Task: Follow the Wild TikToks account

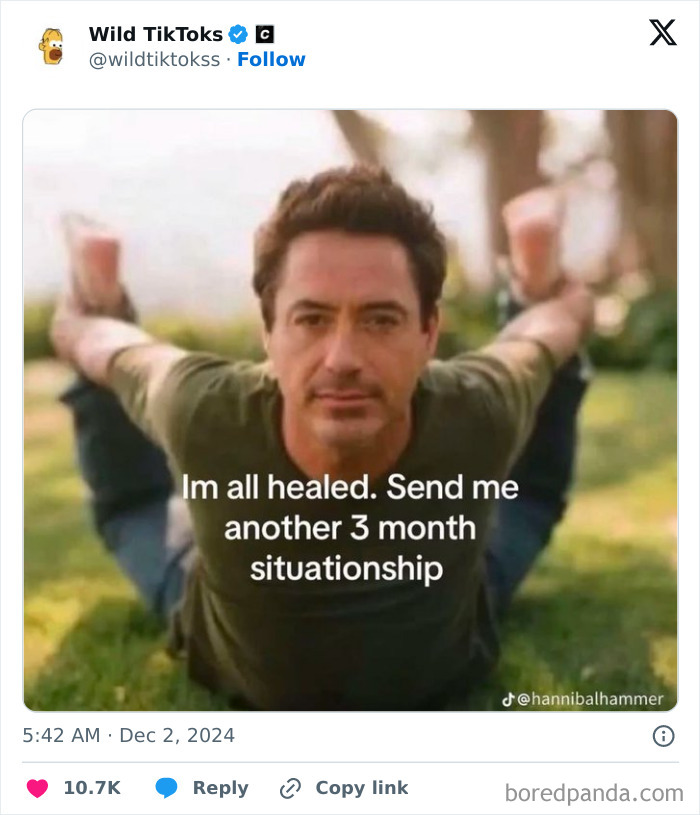Action: (x=271, y=59)
